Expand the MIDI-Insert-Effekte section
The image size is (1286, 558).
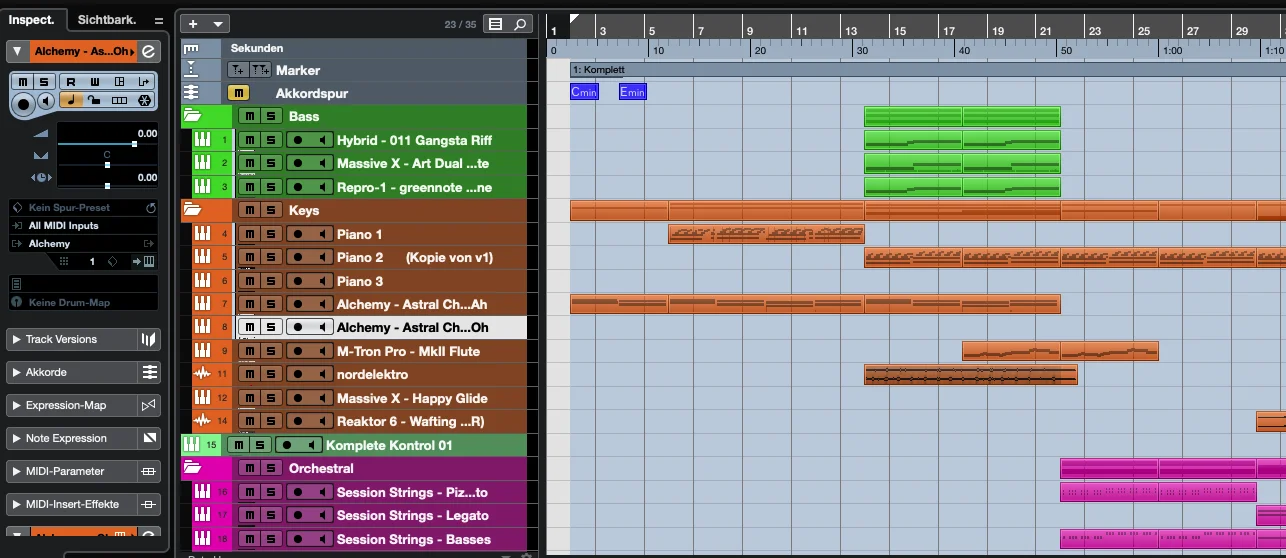pyautogui.click(x=16, y=504)
